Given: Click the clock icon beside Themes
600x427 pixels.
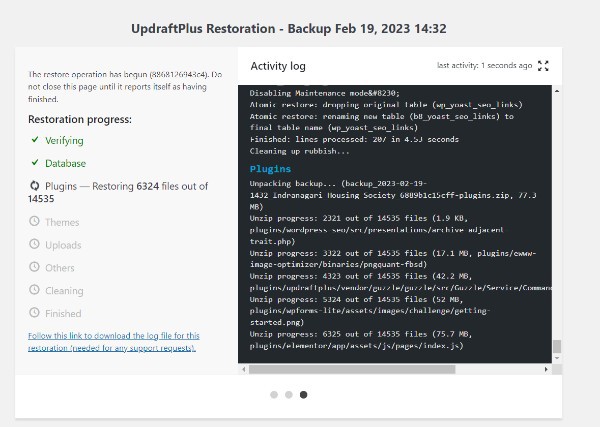Looking at the screenshot, I should (34, 221).
